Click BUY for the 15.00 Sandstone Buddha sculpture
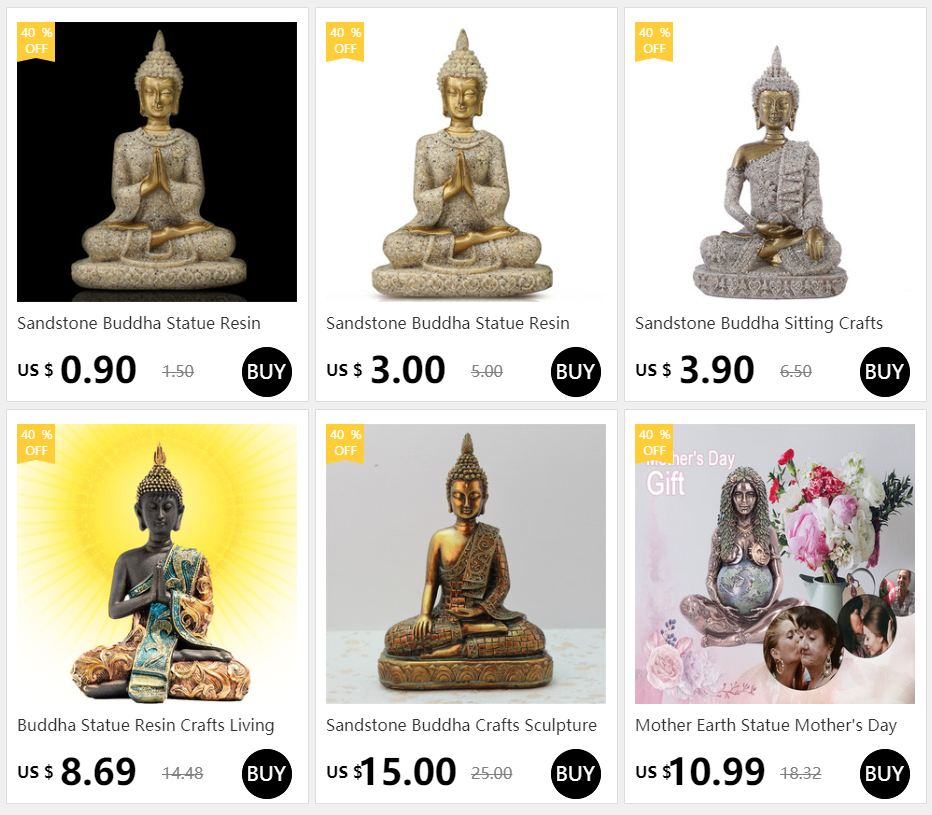This screenshot has height=815, width=932. 576,774
